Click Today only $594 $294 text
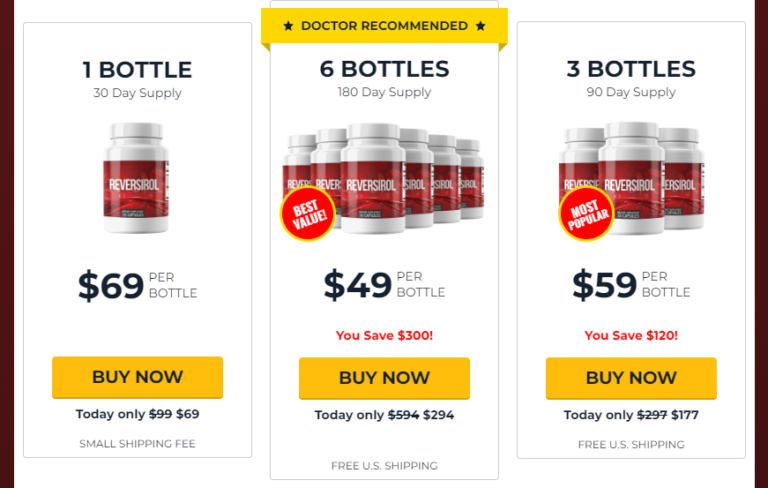This screenshot has width=768, height=488. (x=384, y=415)
